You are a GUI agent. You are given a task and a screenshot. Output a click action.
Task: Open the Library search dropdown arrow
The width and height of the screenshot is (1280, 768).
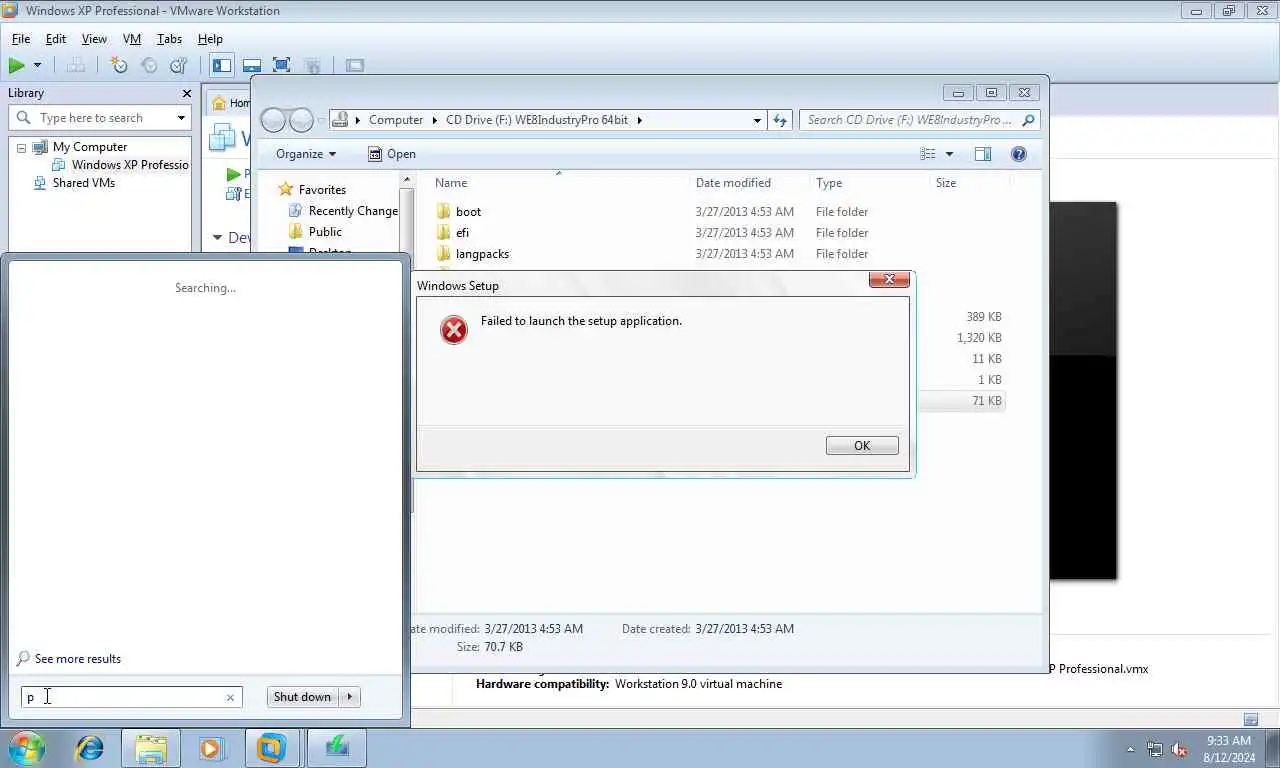181,118
